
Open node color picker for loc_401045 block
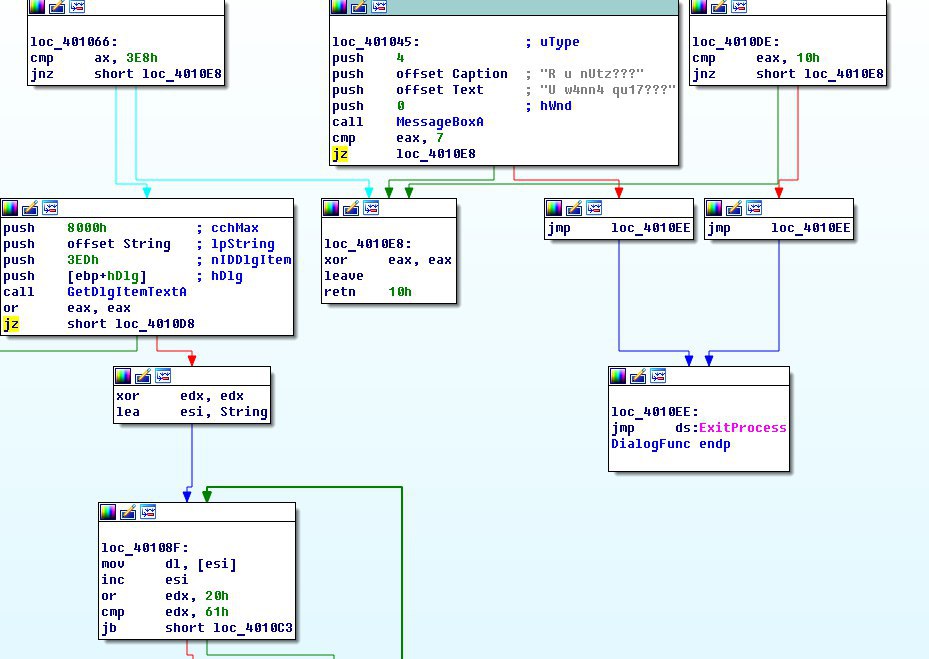click(339, 7)
